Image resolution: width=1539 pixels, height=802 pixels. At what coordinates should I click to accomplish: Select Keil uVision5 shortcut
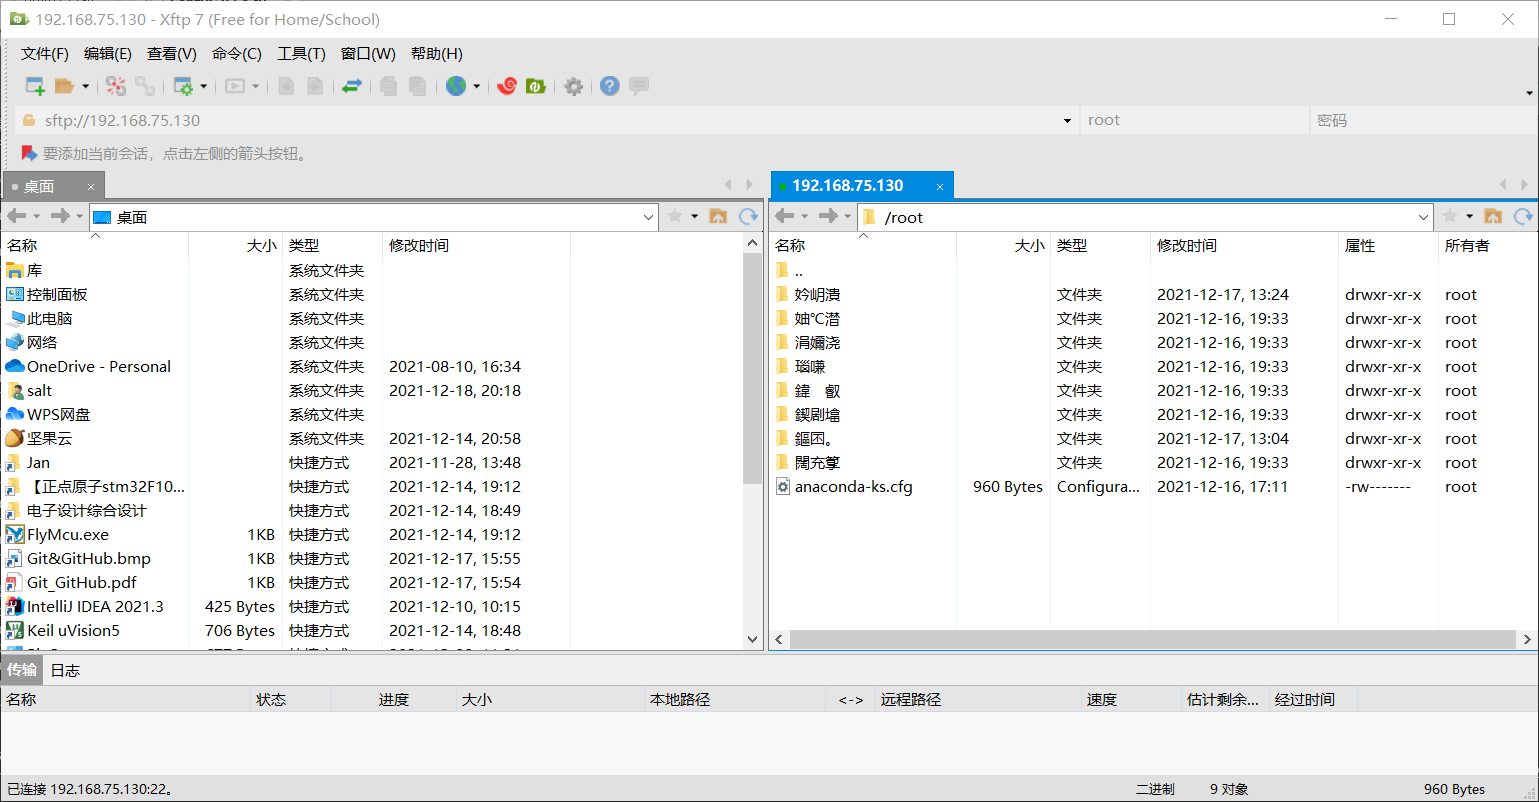tap(73, 631)
